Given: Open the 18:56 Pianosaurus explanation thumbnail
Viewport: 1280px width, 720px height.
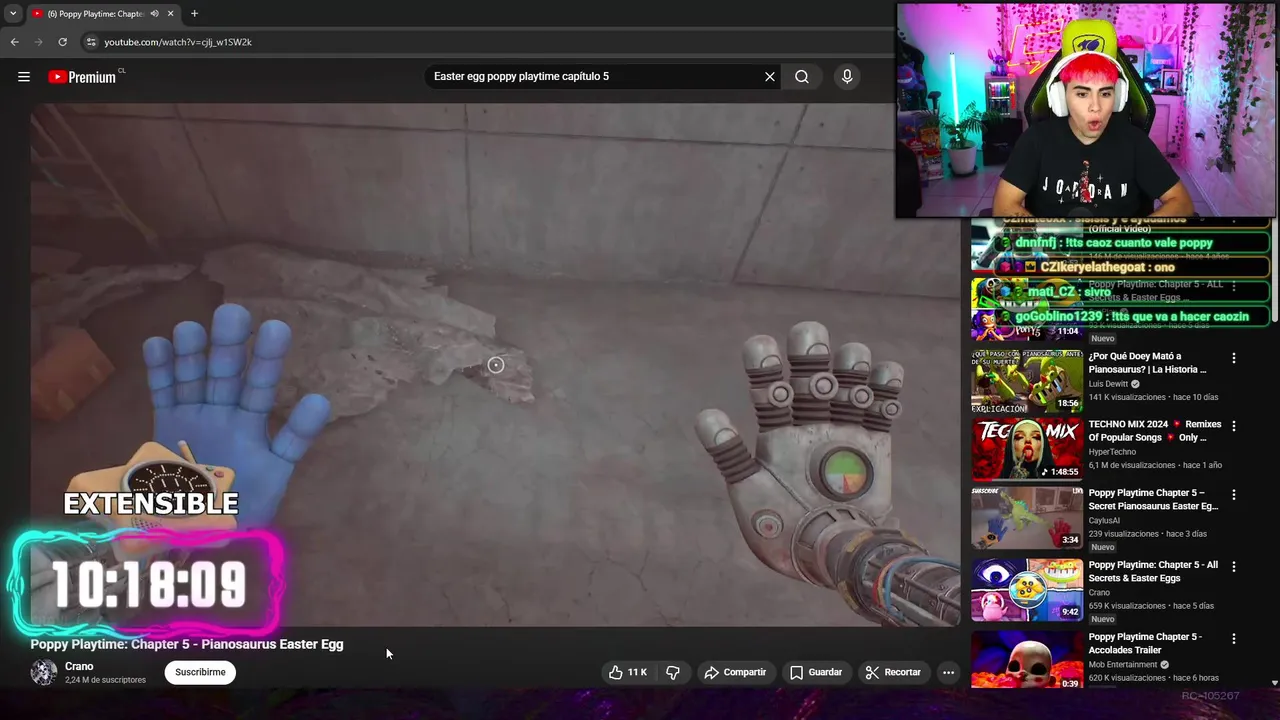Looking at the screenshot, I should pyautogui.click(x=1026, y=382).
